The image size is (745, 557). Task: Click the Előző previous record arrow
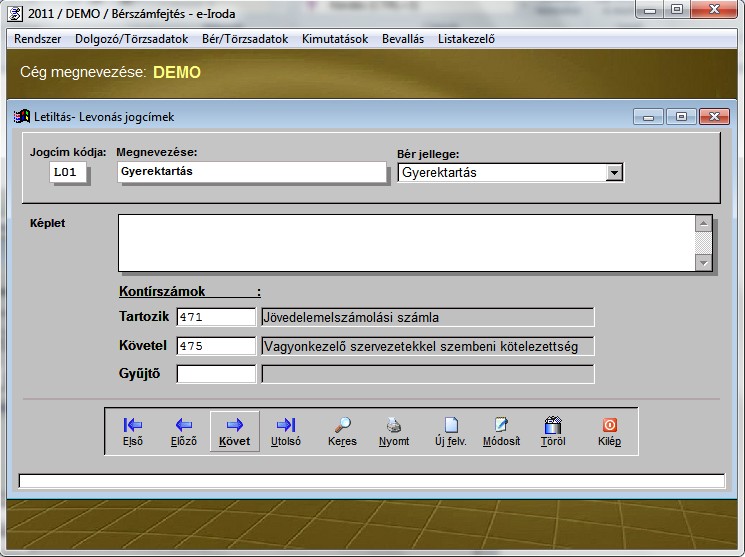(x=183, y=431)
